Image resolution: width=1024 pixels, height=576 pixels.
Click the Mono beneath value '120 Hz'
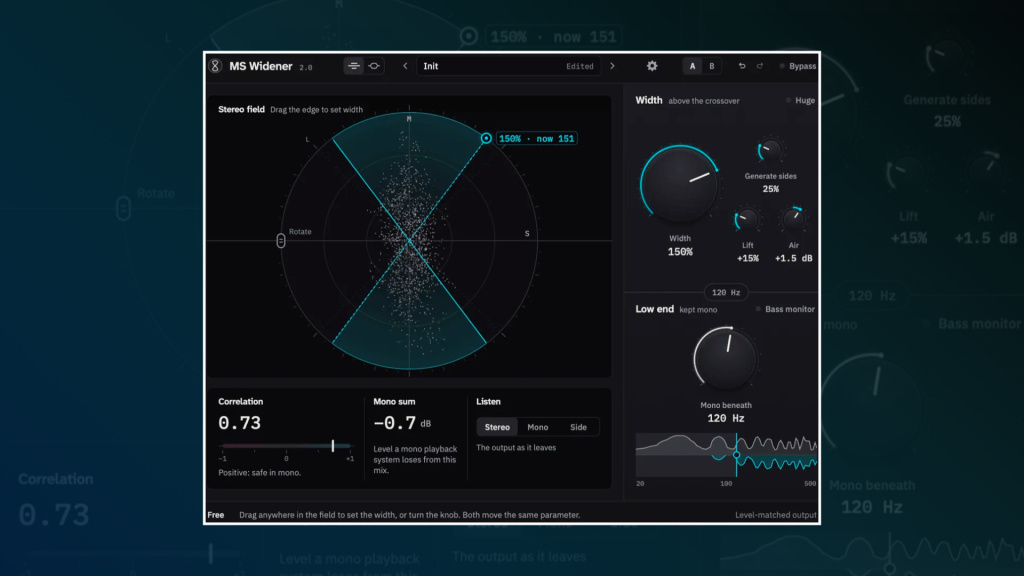726,419
